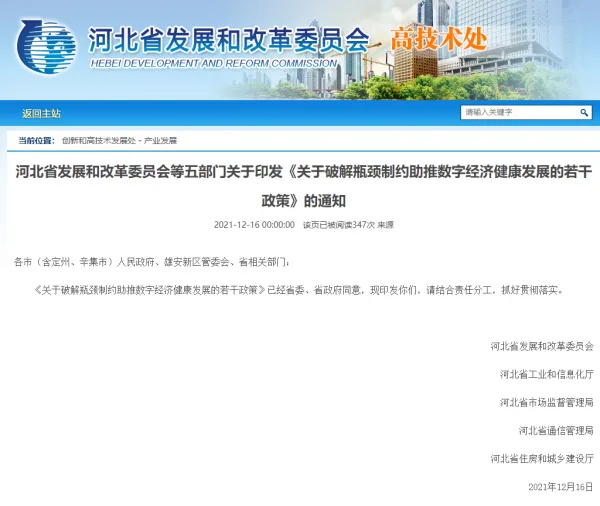
Task: Click the salutation line starting 各市（含定州、辛集市）
Action: (x=152, y=262)
